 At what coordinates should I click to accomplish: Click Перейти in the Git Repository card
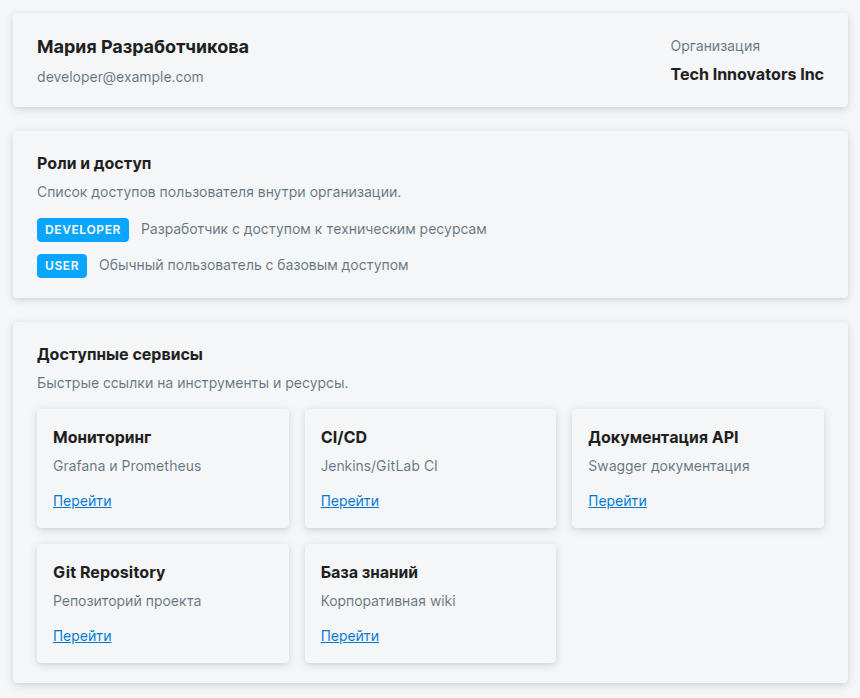(82, 636)
